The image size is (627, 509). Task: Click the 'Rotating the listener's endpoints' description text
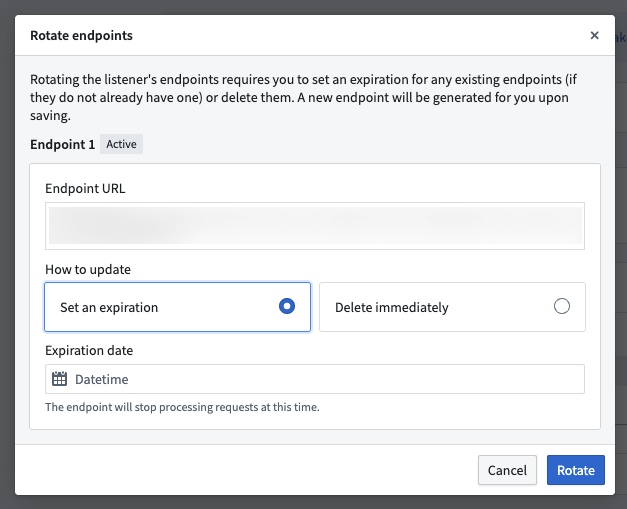click(x=304, y=98)
